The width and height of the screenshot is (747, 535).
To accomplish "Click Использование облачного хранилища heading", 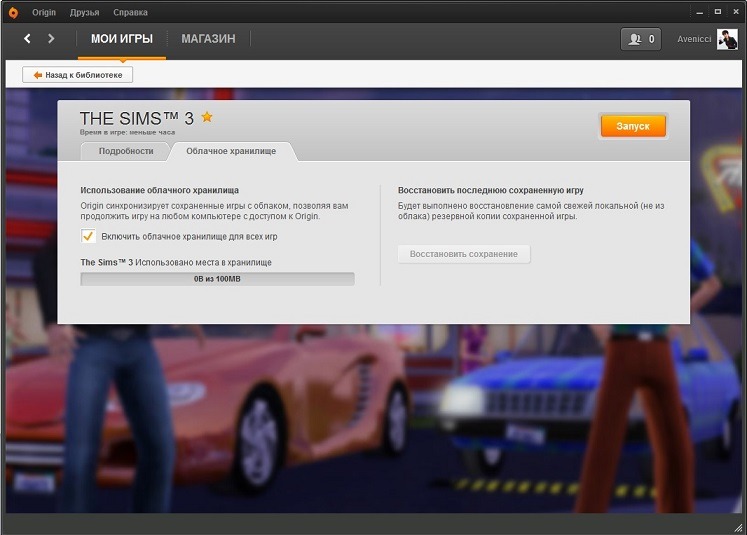I will tap(160, 190).
